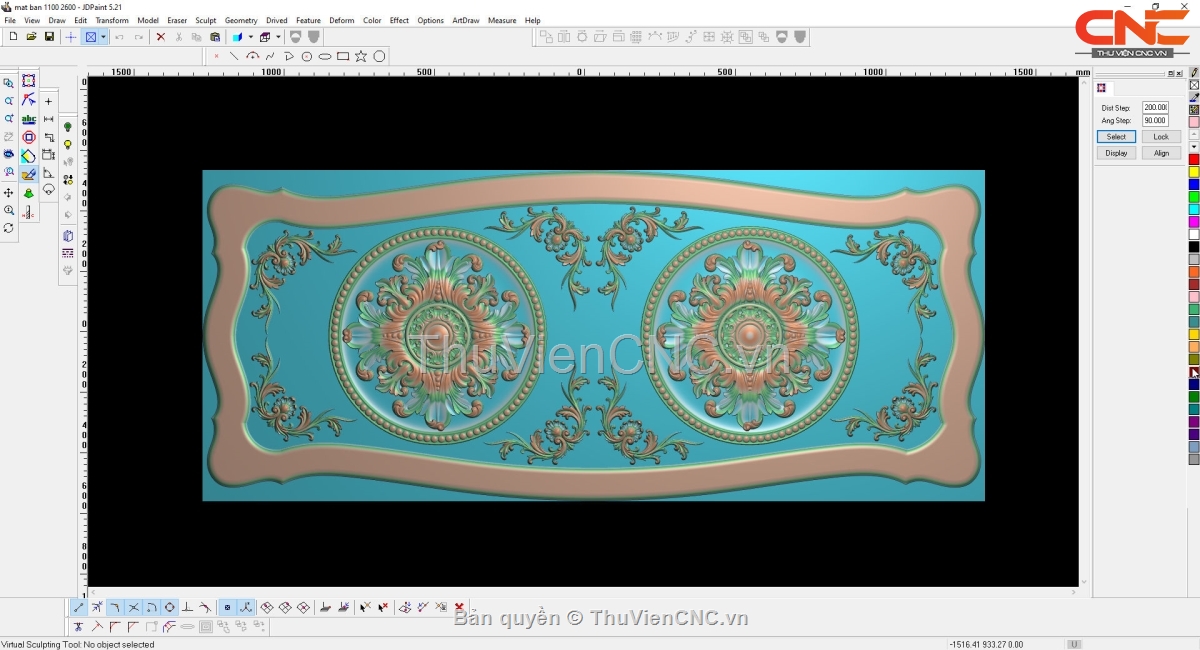Open file with the folder icon
Viewport: 1200px width, 650px height.
click(x=31, y=37)
